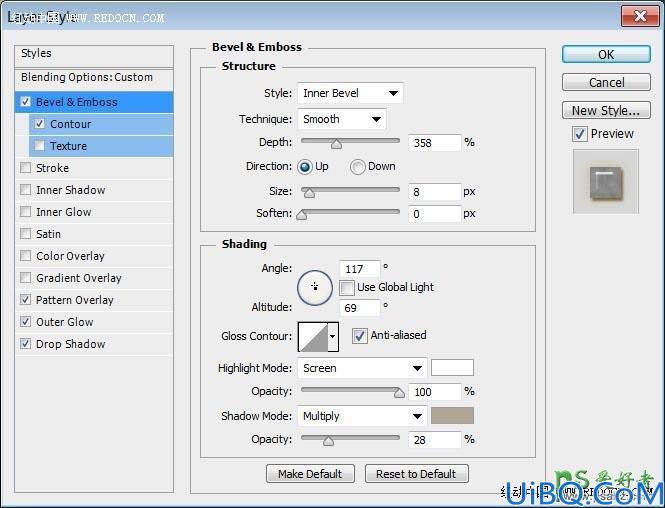Click the Gloss Contour curve thumbnail
This screenshot has width=665, height=508.
coord(313,337)
